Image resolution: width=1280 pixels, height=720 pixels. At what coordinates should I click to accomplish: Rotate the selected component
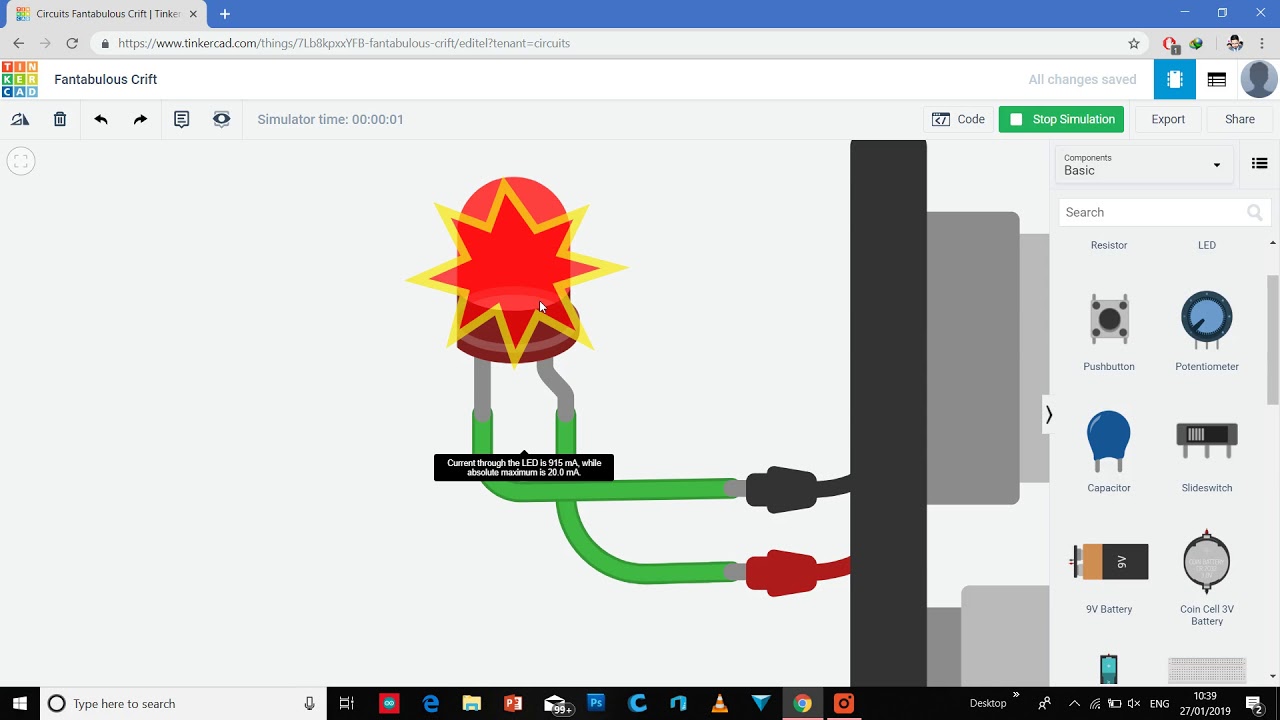[20, 119]
